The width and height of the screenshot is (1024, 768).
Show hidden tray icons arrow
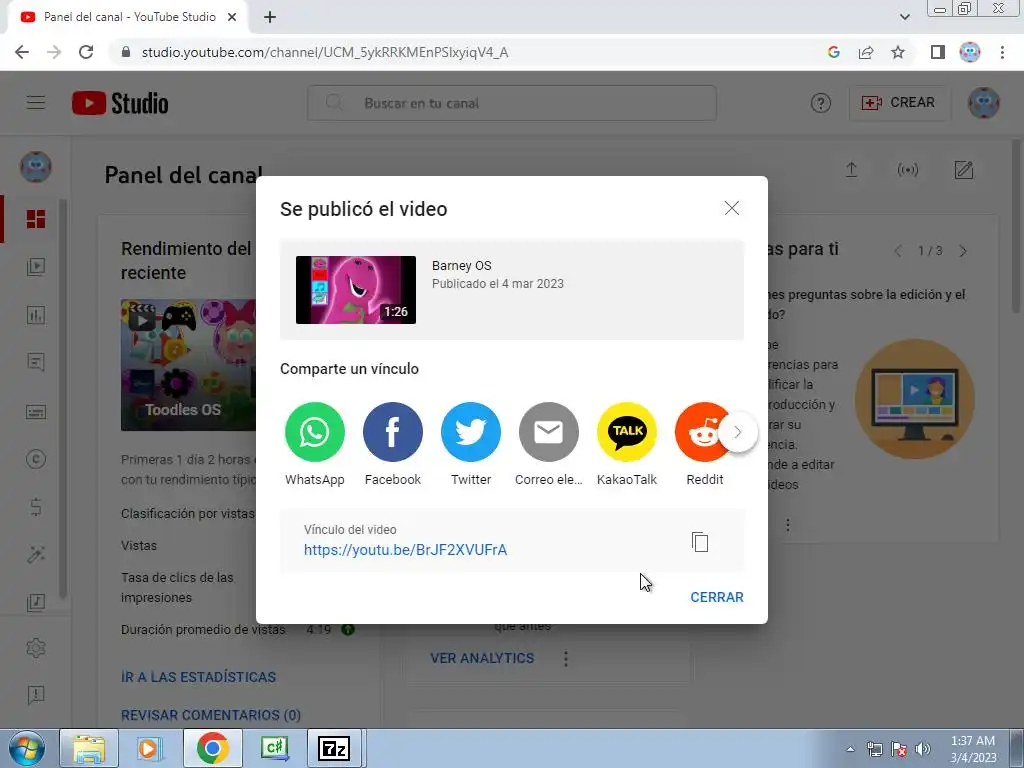click(850, 749)
